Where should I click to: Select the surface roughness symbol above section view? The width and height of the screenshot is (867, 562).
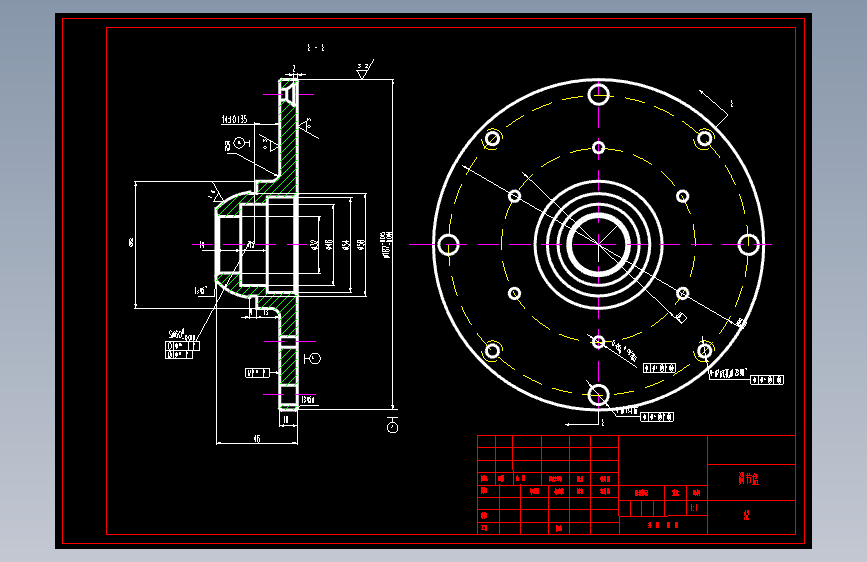(x=364, y=69)
